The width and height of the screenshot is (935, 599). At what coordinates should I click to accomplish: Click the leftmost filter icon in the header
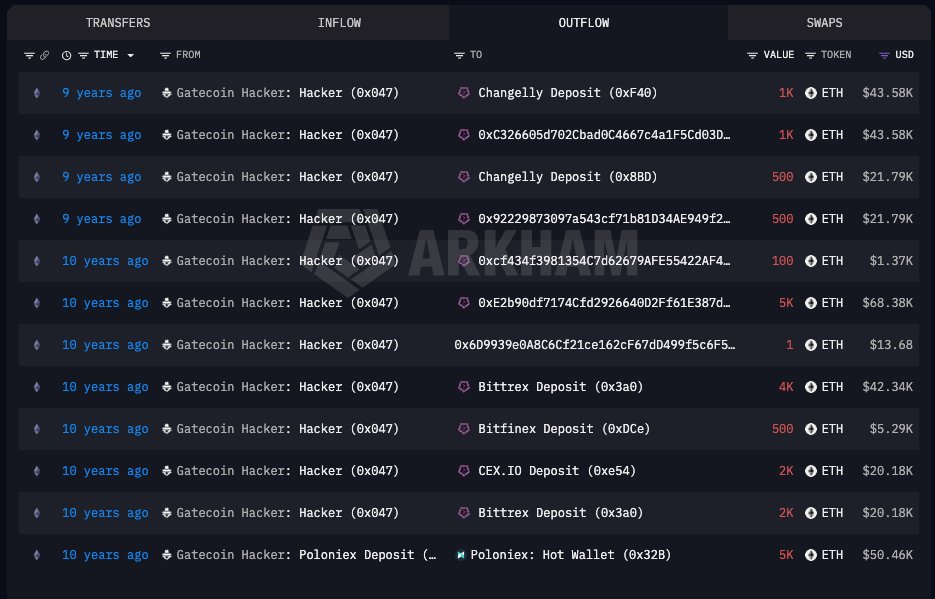29,55
